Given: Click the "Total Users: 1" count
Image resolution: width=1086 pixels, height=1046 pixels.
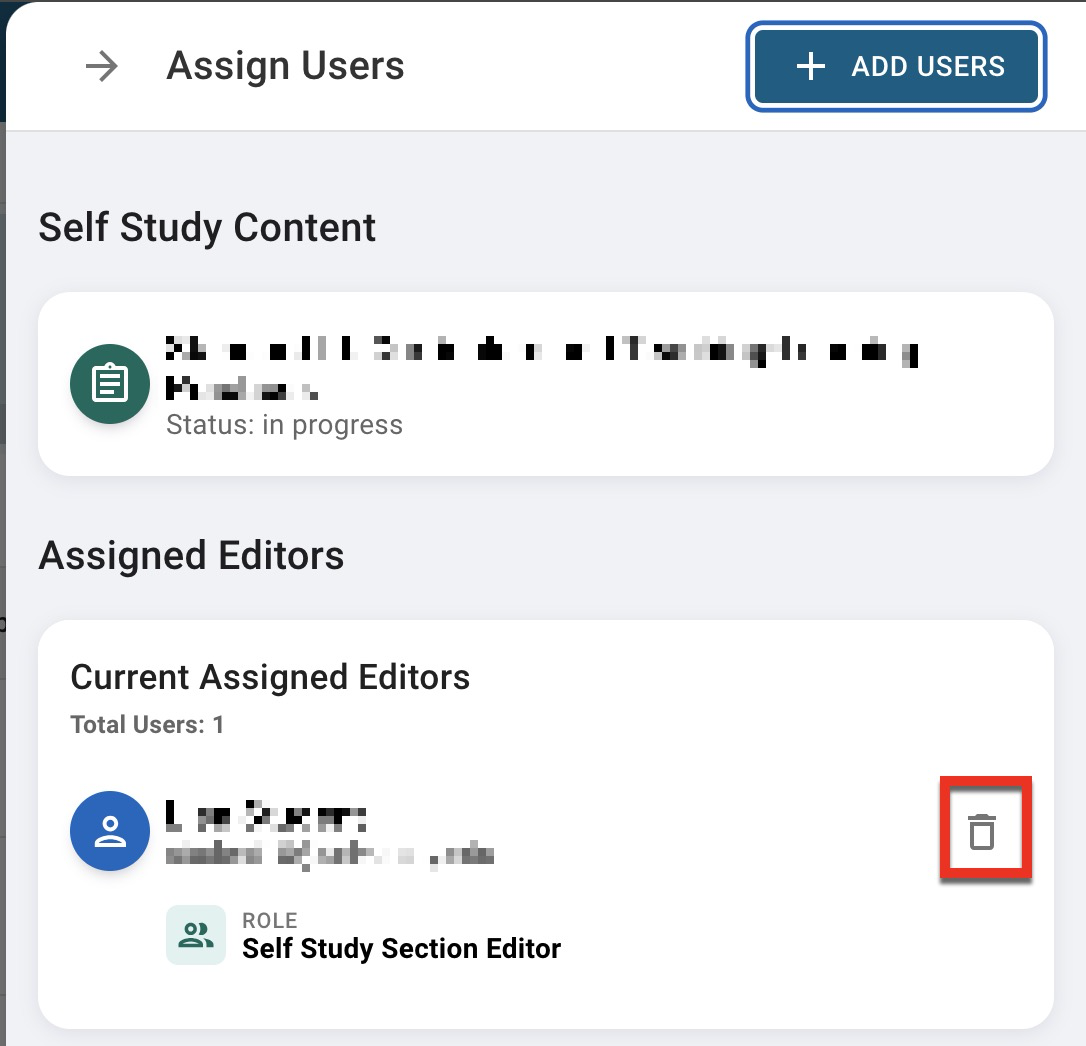Looking at the screenshot, I should 147,725.
